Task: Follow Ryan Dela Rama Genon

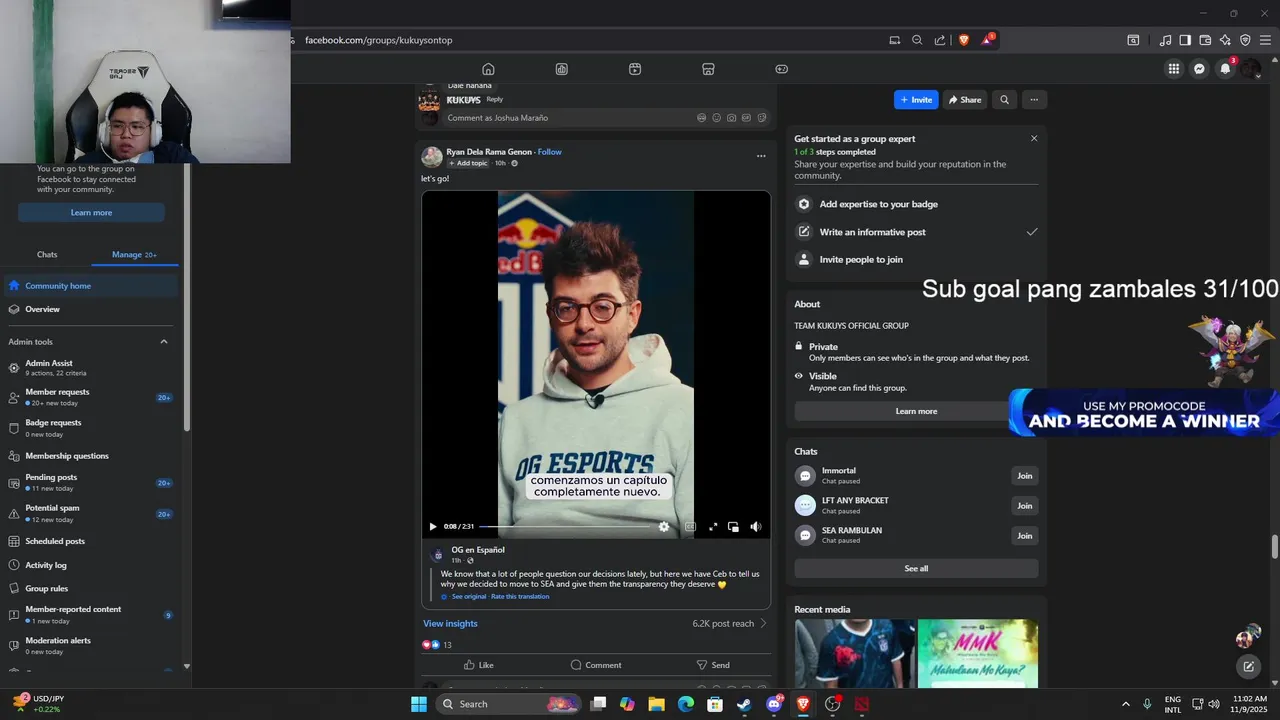Action: 550,152
